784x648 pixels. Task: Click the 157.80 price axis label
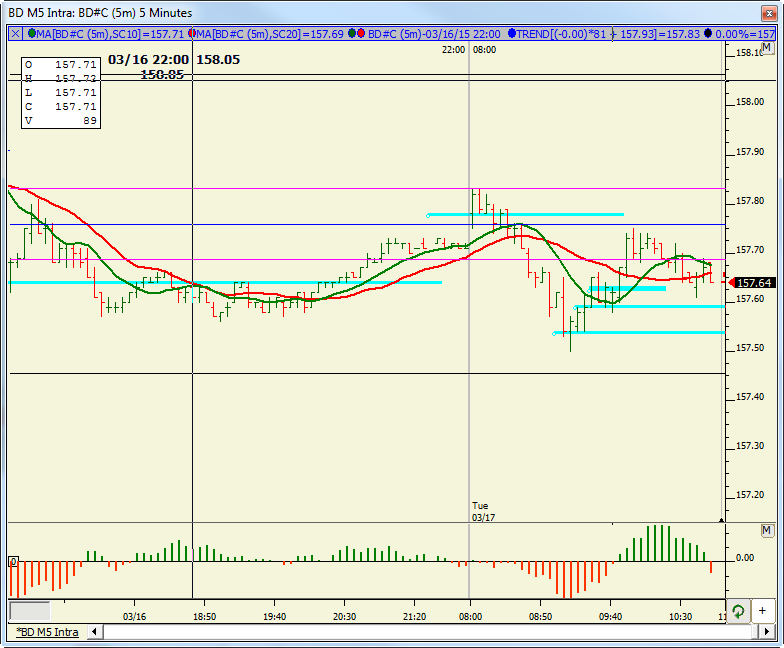(750, 201)
